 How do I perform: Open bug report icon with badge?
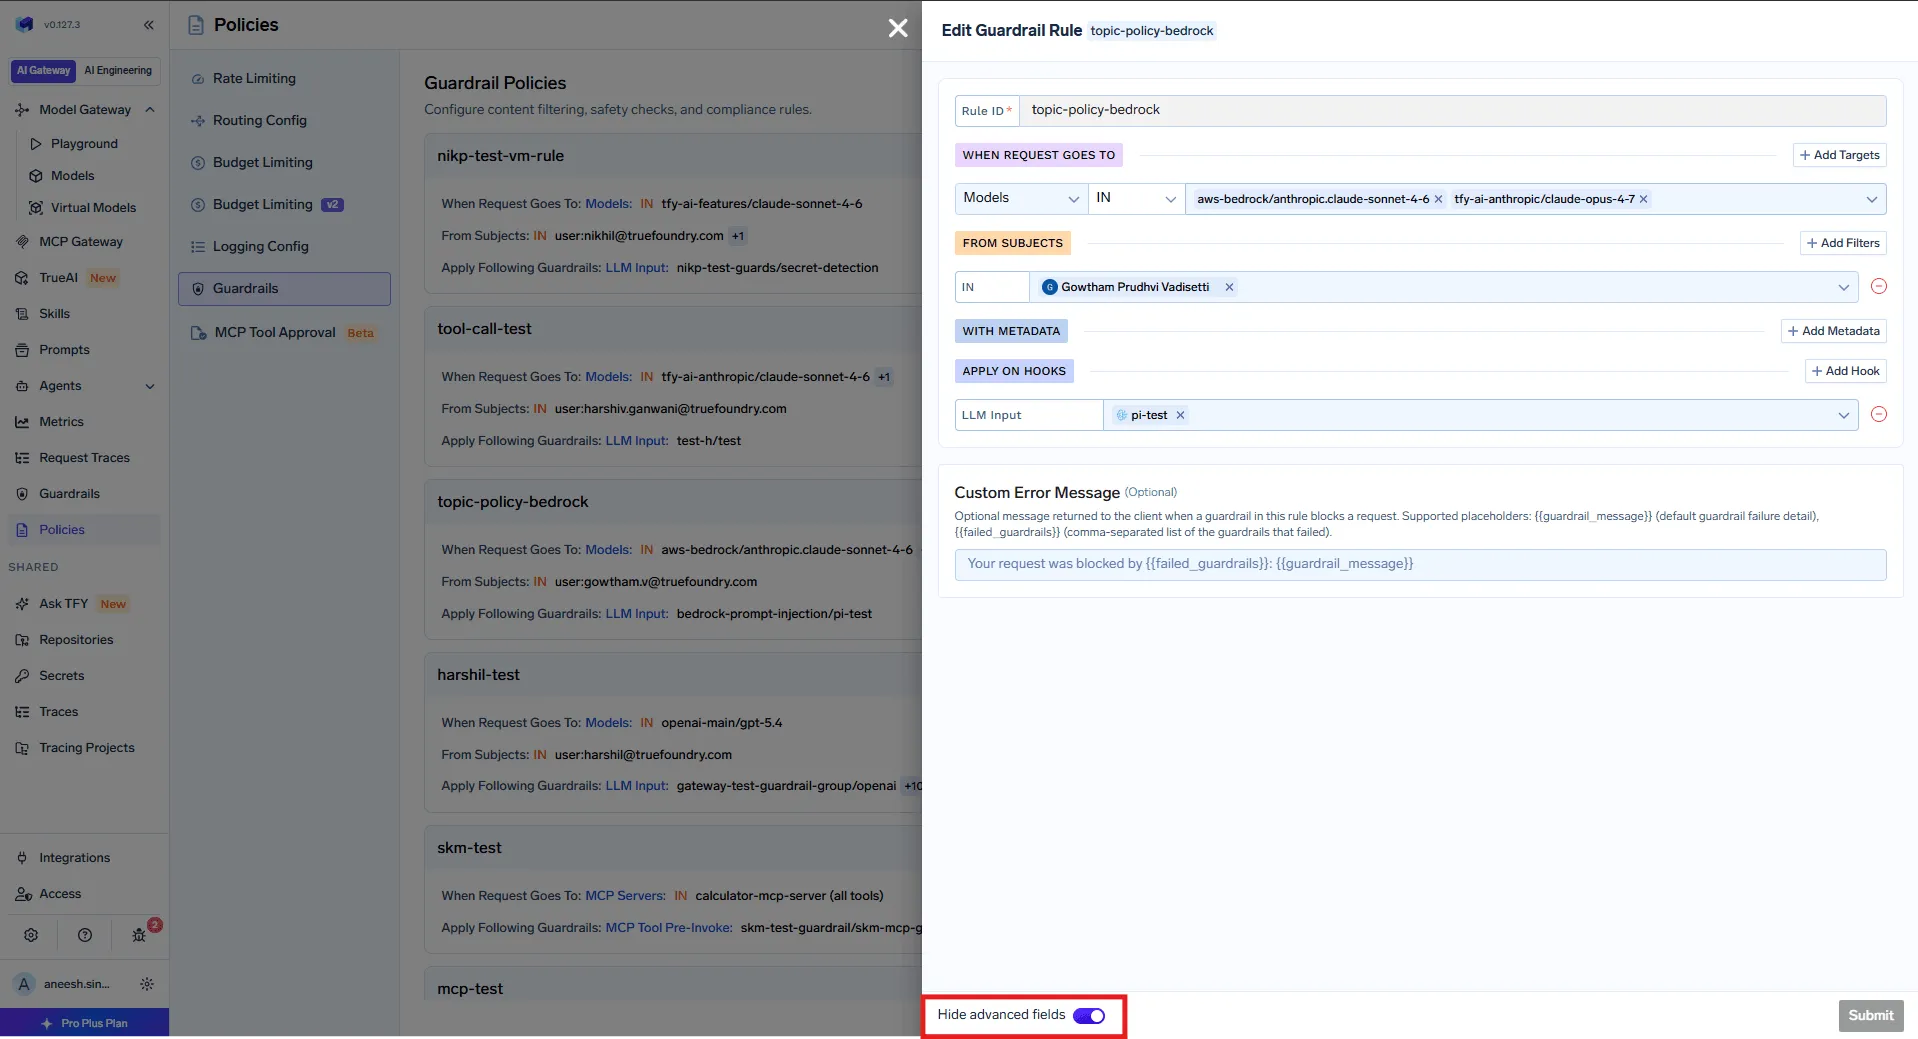[139, 935]
